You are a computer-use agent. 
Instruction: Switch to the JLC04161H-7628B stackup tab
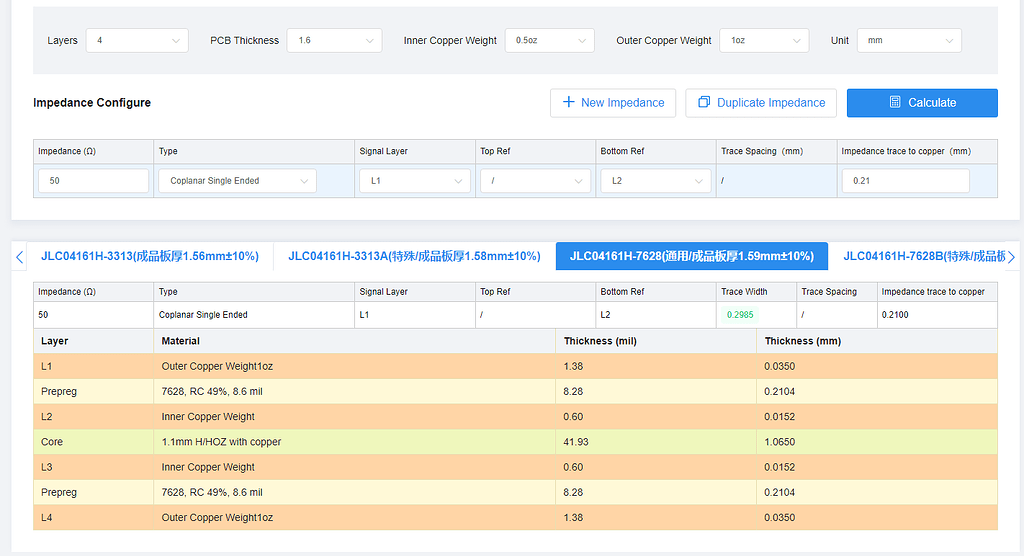click(x=920, y=256)
